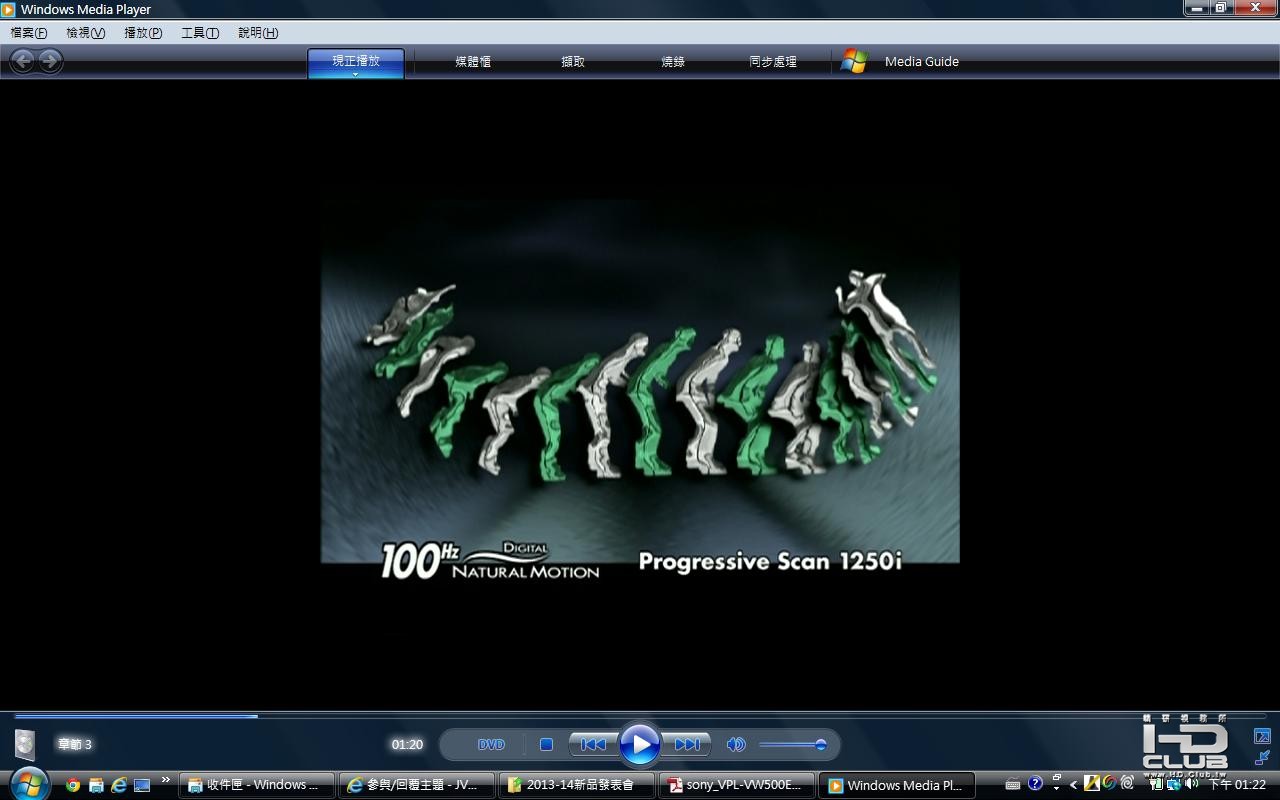Start playback with the round play button
1280x800 pixels.
tap(640, 744)
